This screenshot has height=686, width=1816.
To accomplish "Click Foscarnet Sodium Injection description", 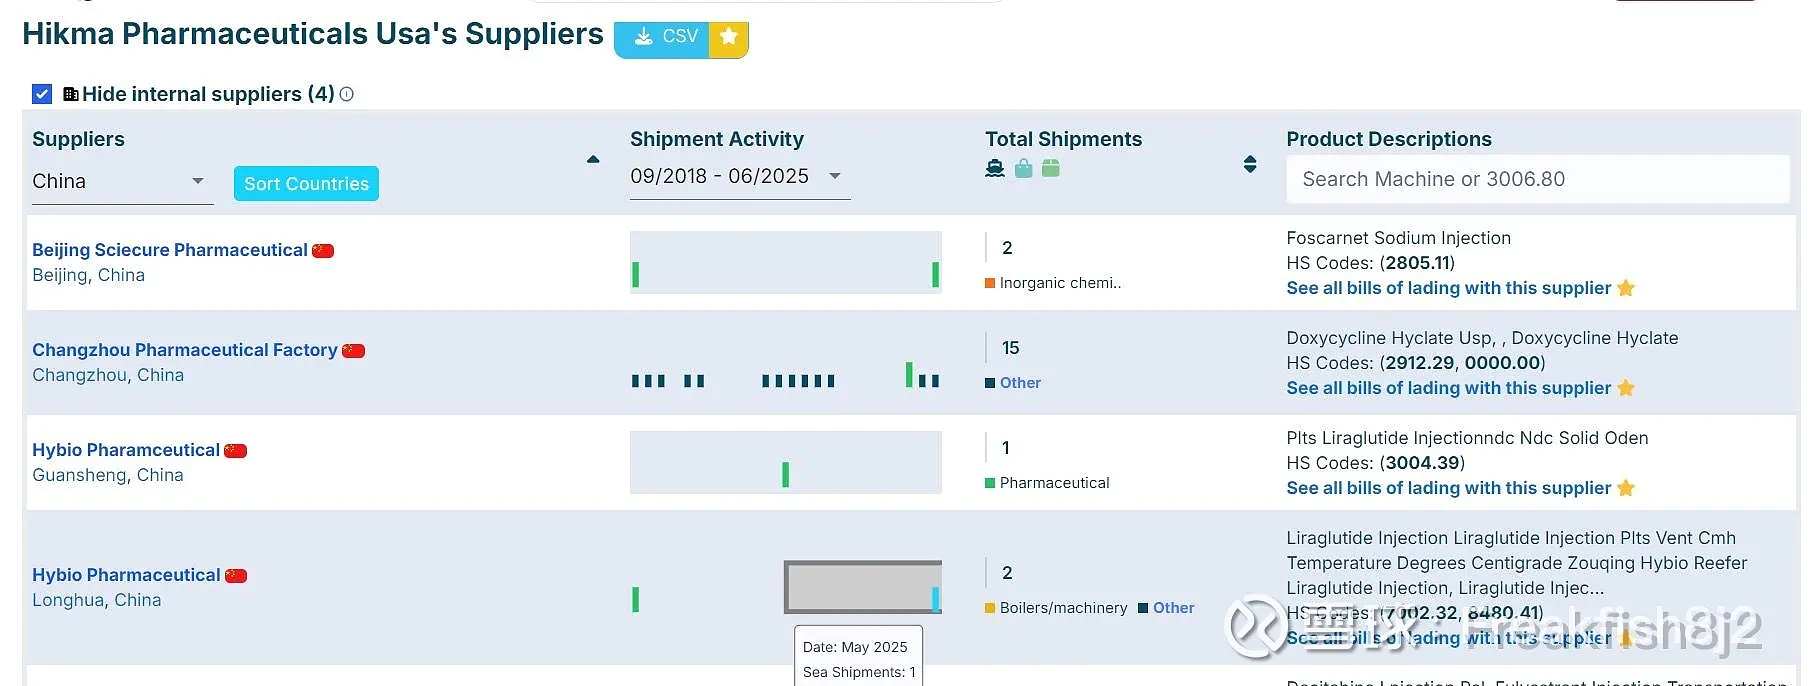I will pos(1398,238).
